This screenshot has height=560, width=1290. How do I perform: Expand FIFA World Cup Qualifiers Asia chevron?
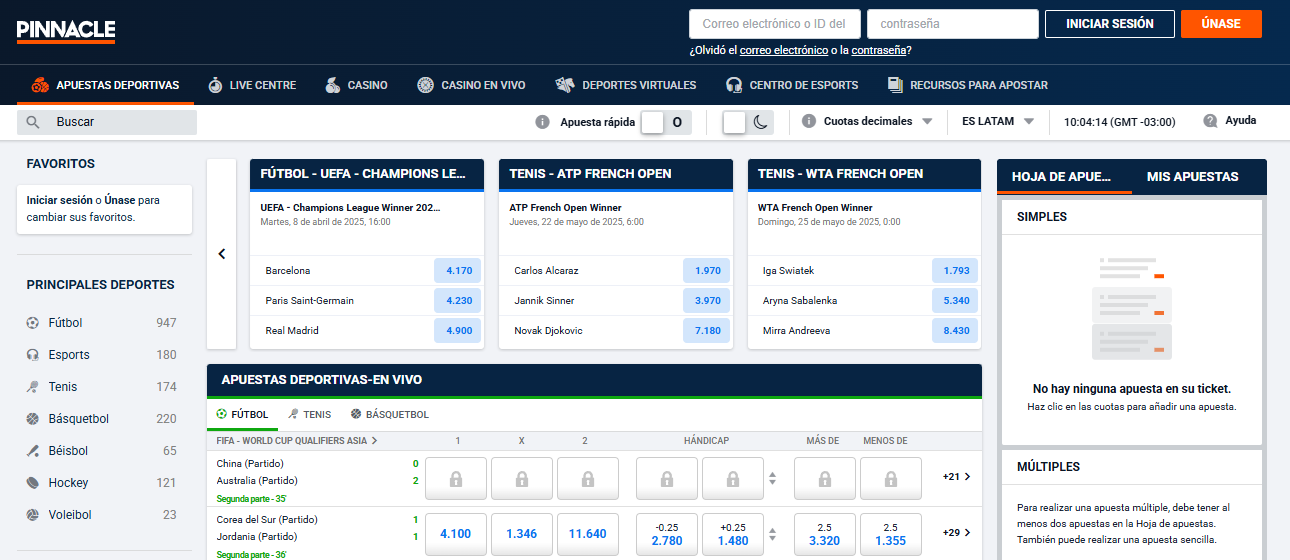(375, 440)
